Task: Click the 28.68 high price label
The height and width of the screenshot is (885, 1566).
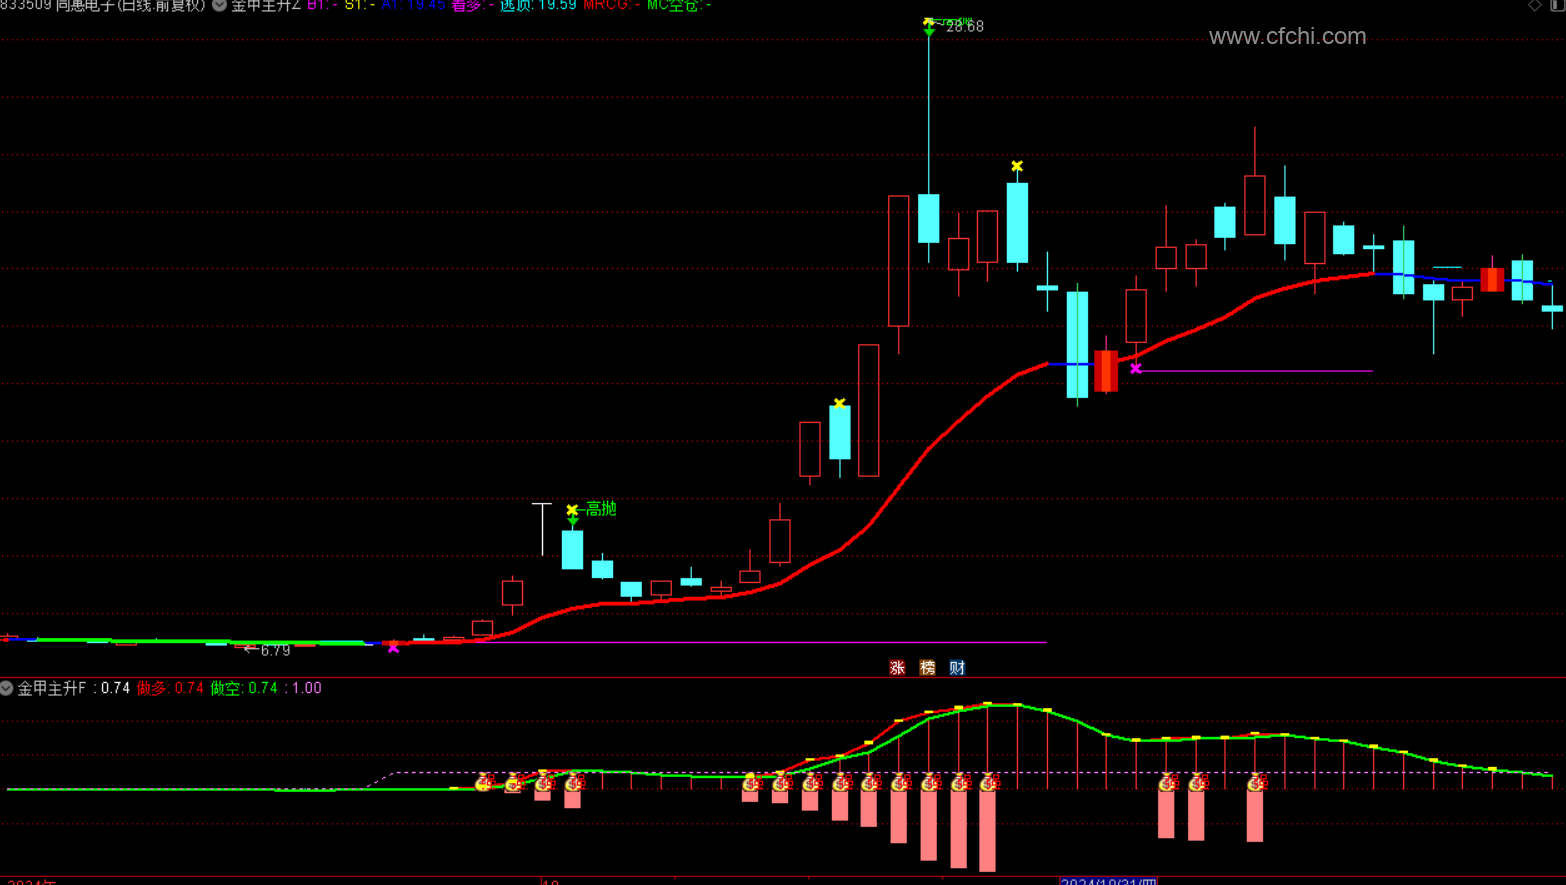Action: (965, 26)
